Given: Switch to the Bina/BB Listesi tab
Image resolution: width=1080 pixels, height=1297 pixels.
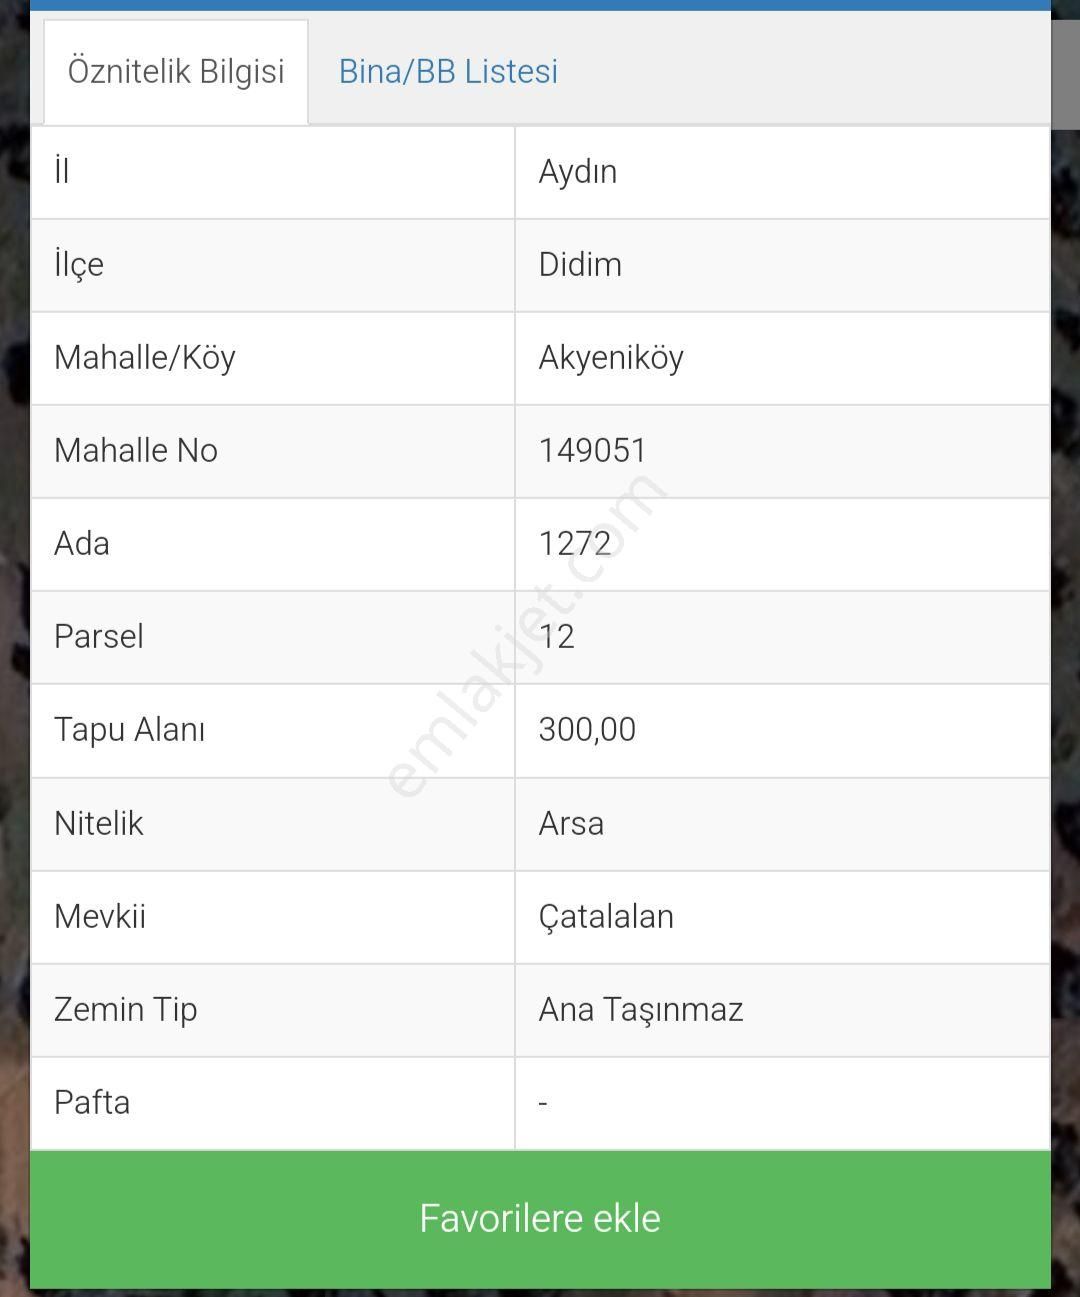Looking at the screenshot, I should [x=448, y=71].
